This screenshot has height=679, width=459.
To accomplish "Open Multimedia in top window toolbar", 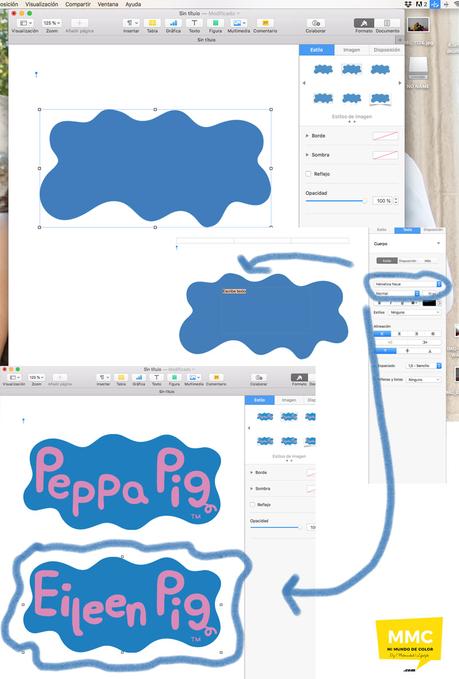I will pyautogui.click(x=239, y=23).
